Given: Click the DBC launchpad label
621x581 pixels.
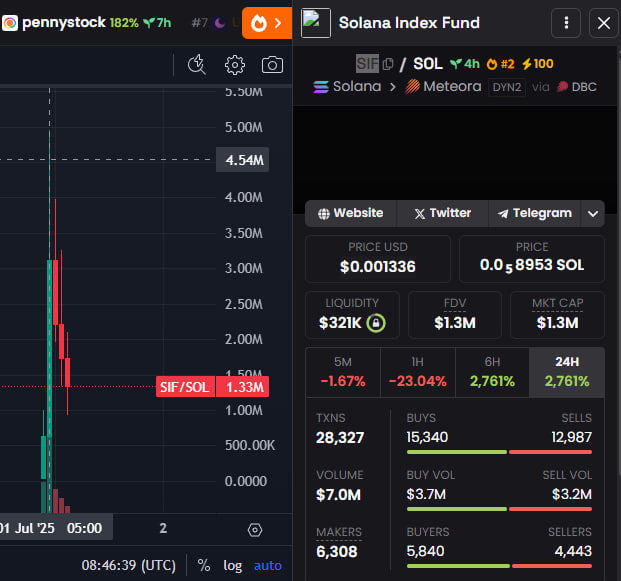Looking at the screenshot, I should coord(577,87).
